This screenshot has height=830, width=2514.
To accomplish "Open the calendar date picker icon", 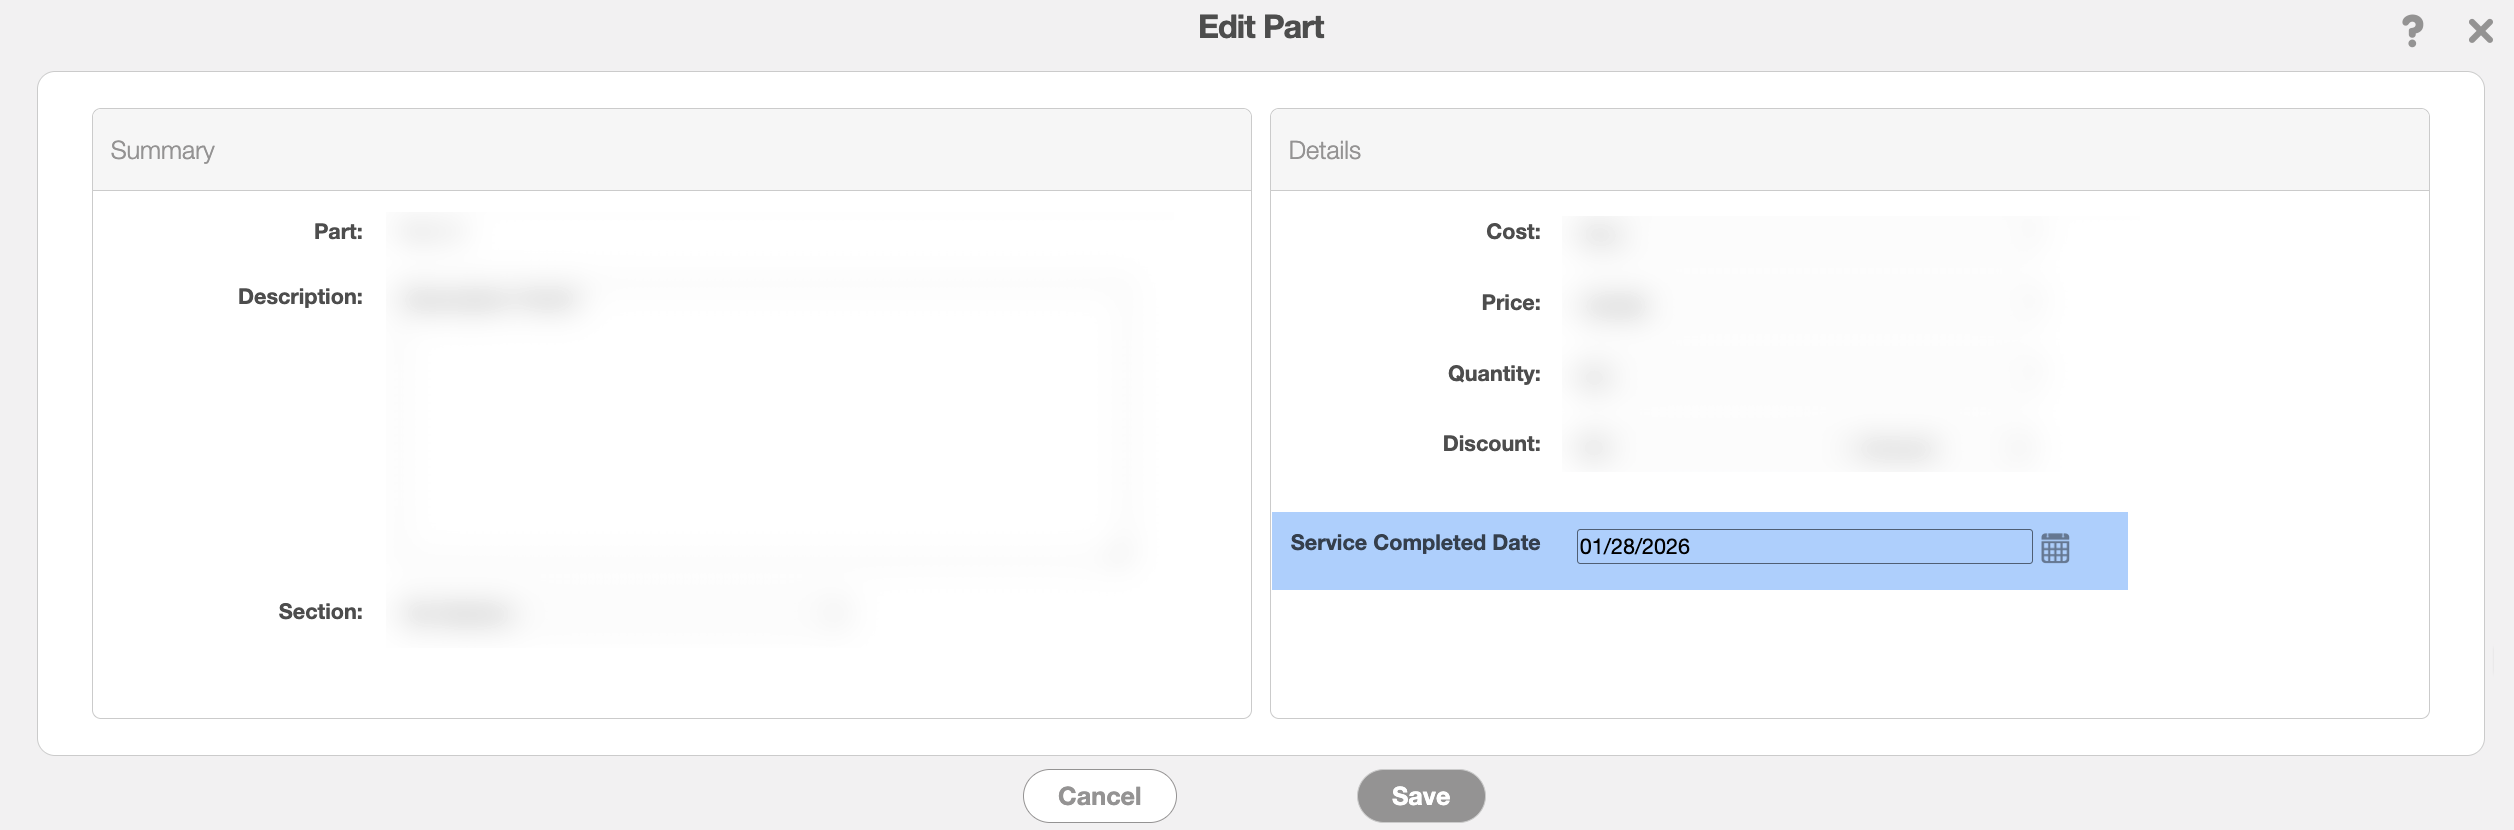I will point(2055,548).
